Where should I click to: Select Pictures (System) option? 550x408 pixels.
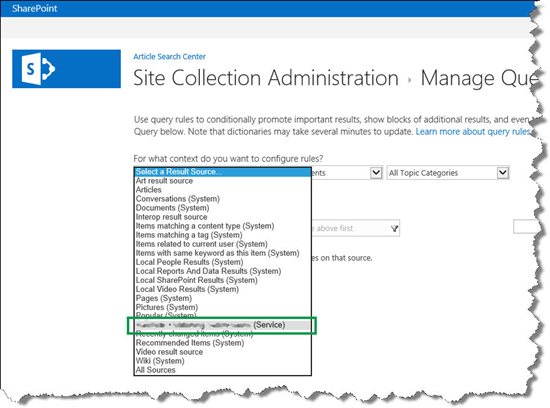[x=222, y=308]
